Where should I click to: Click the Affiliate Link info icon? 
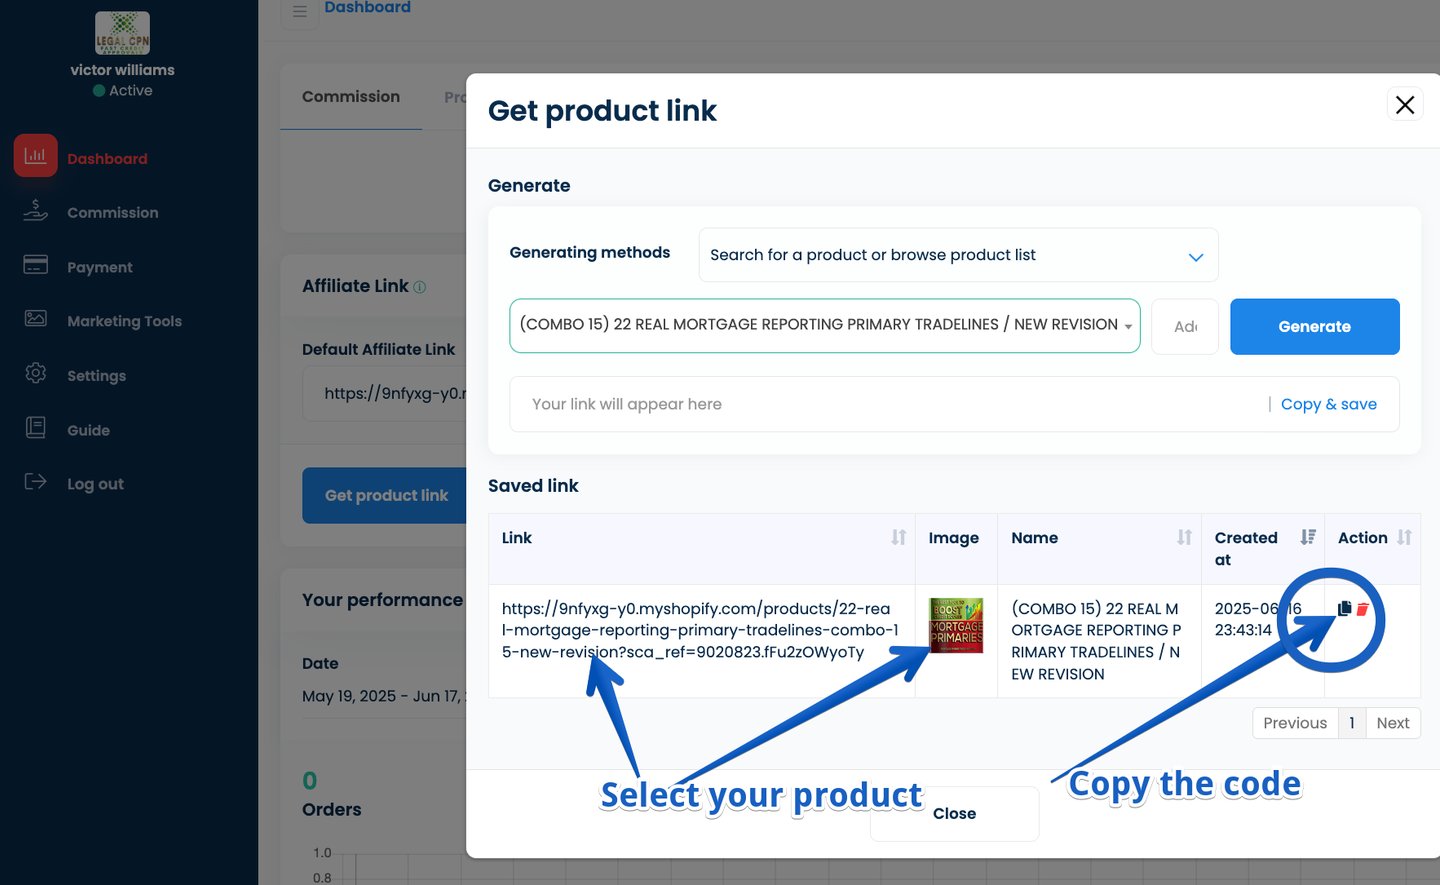click(x=420, y=287)
